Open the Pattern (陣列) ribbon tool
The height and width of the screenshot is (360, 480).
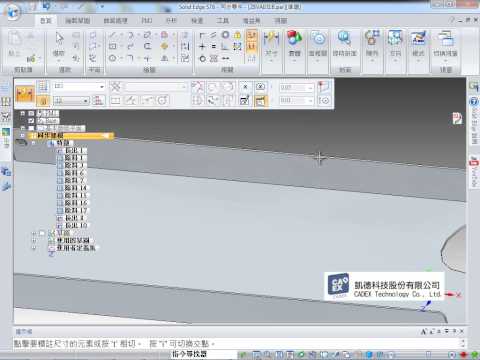coord(372,43)
